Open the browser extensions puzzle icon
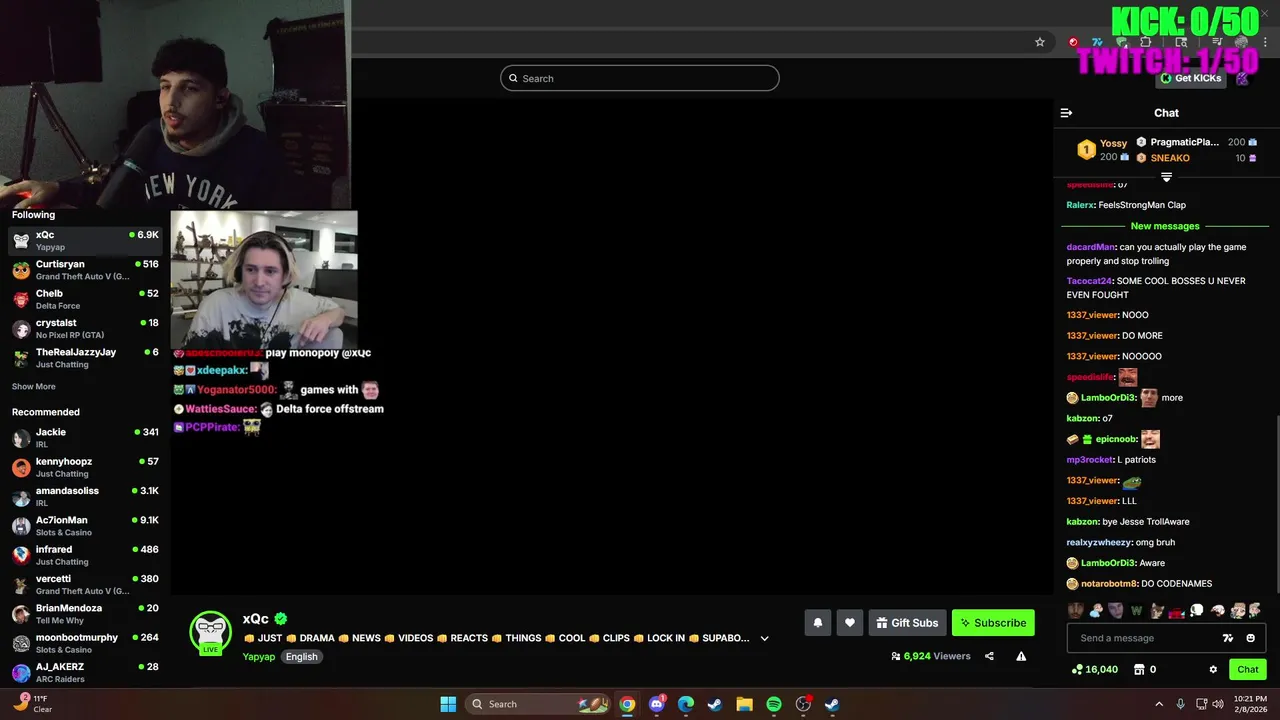The height and width of the screenshot is (720, 1280). [x=1145, y=42]
